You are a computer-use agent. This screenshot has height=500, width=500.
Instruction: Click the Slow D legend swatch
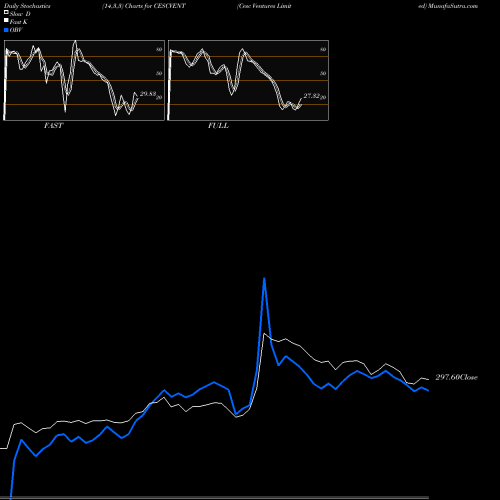[x=6, y=12]
